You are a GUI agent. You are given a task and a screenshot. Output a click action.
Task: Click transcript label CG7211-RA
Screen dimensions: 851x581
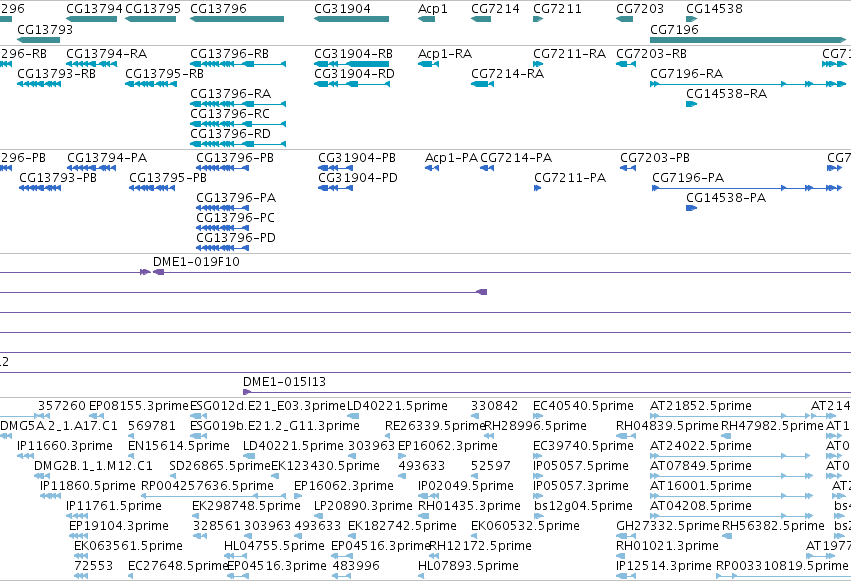click(569, 54)
